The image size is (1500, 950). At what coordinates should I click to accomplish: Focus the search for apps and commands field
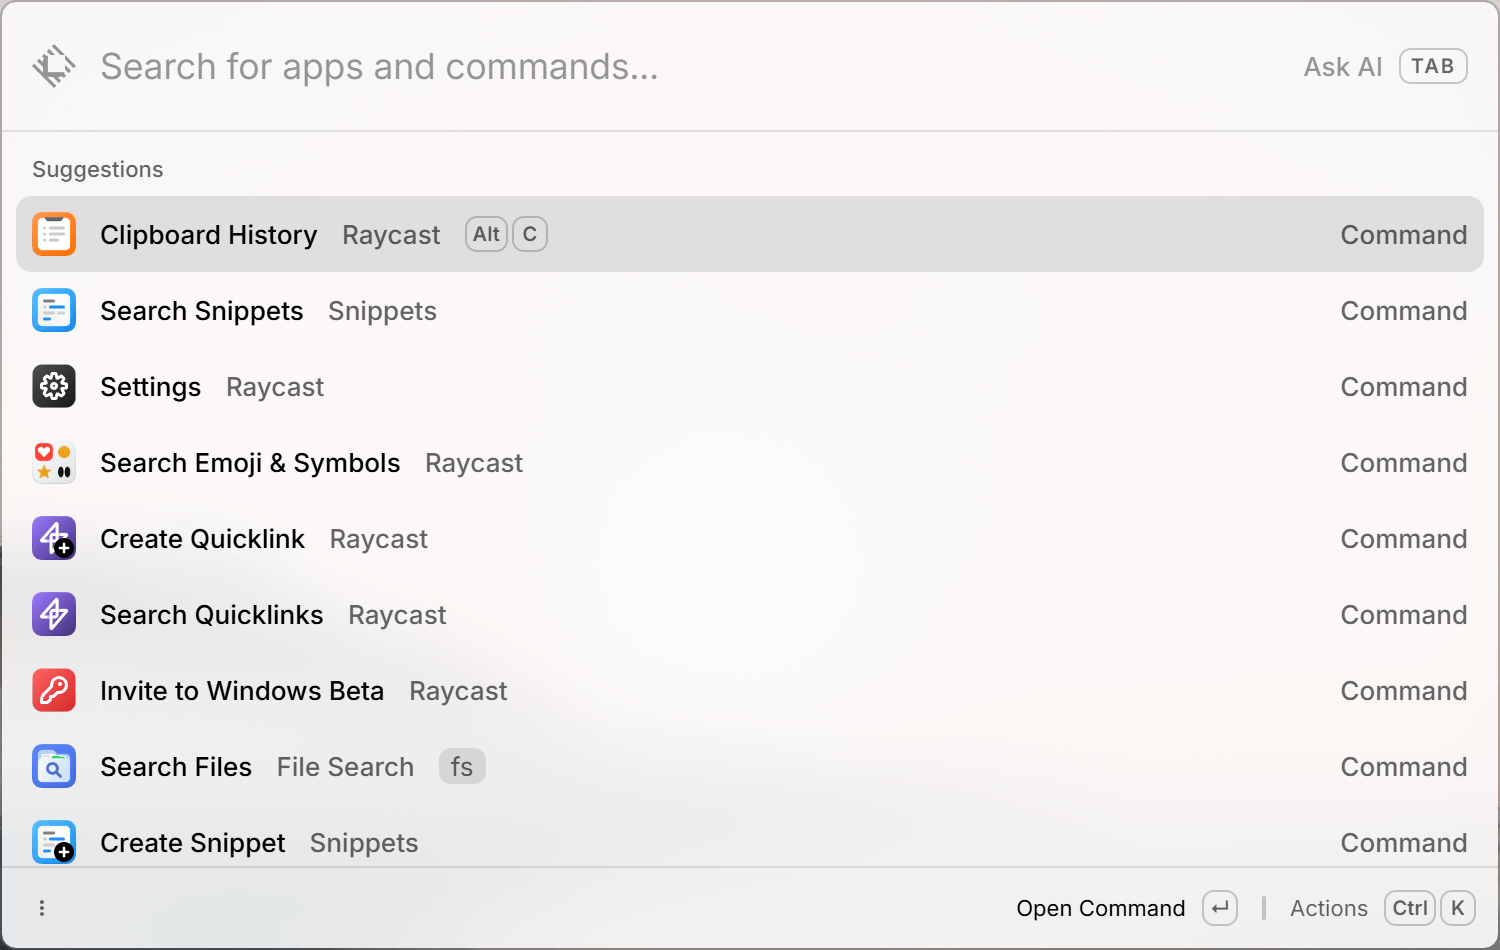click(x=690, y=67)
